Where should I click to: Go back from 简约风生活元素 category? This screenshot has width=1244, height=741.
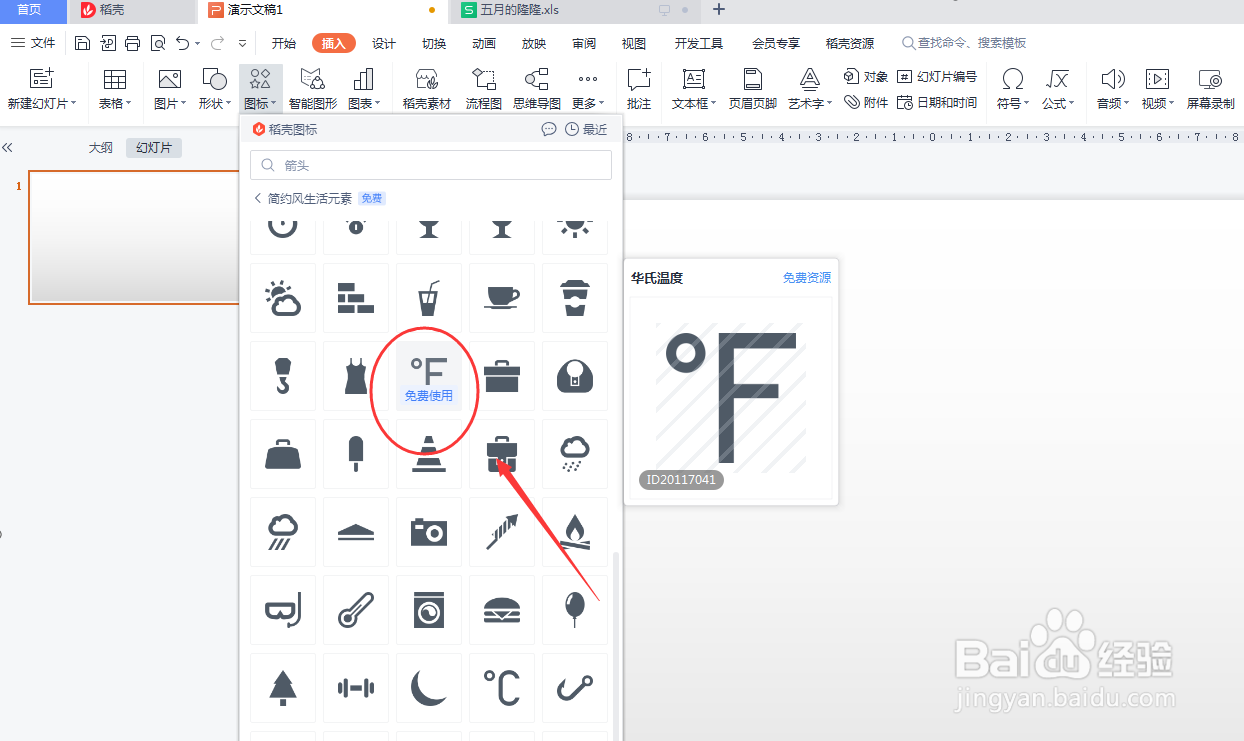pos(257,199)
